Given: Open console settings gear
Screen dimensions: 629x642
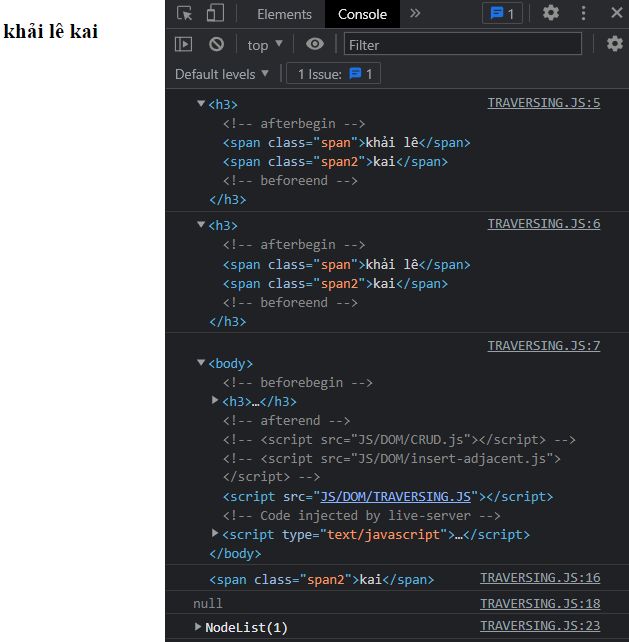Looking at the screenshot, I should pos(614,43).
